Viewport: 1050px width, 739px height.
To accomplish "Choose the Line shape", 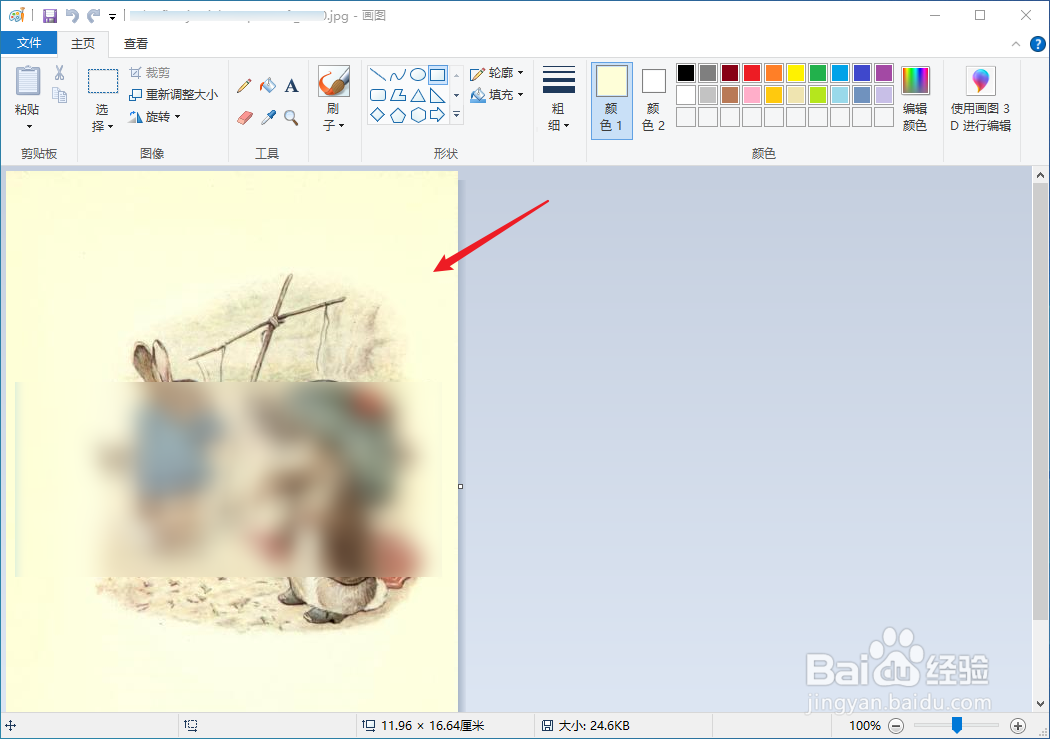I will 378,74.
